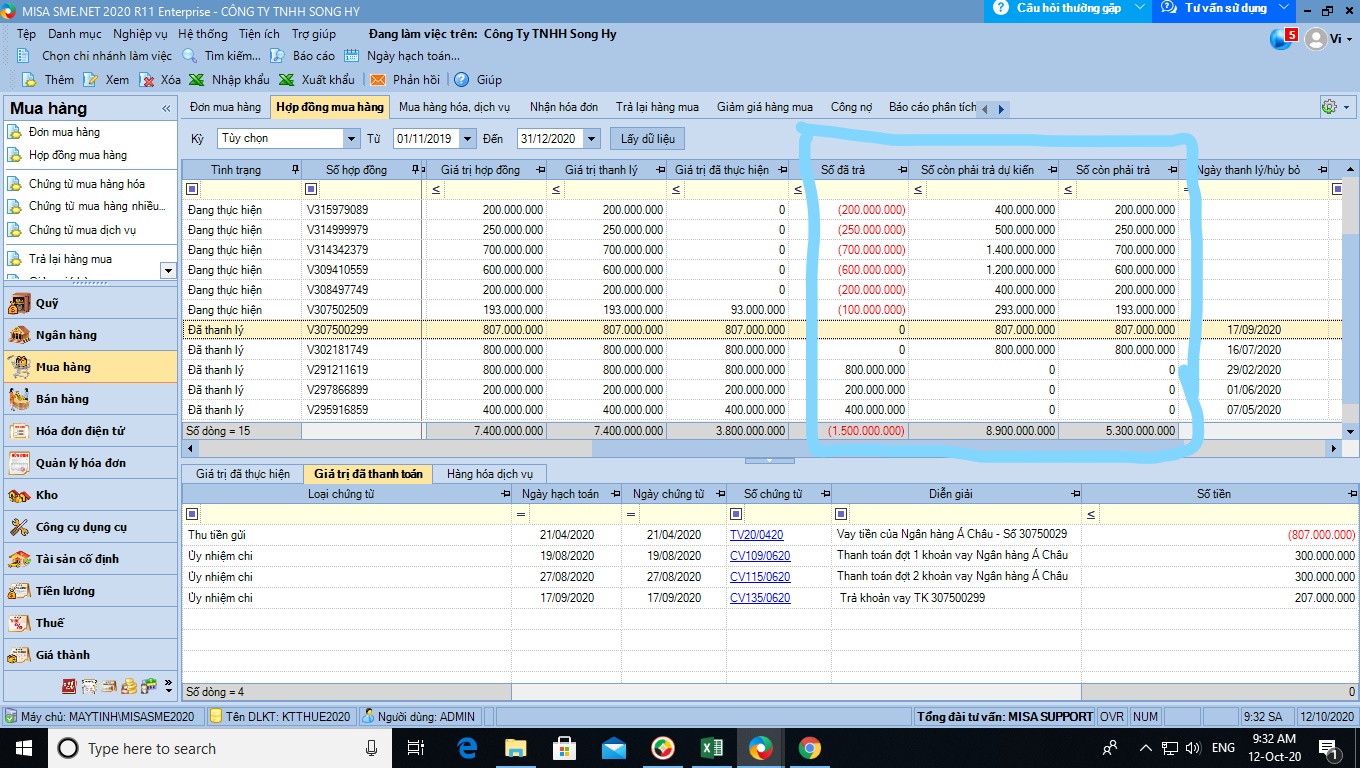
Task: Switch to Đơn mua hàng tab
Action: (225, 107)
